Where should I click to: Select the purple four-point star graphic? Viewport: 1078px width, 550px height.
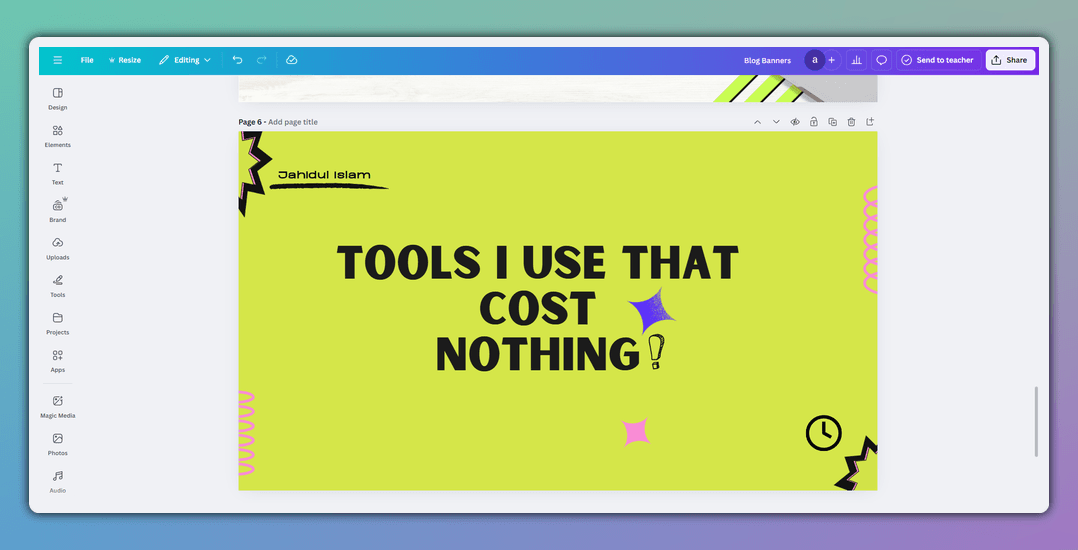pyautogui.click(x=651, y=311)
